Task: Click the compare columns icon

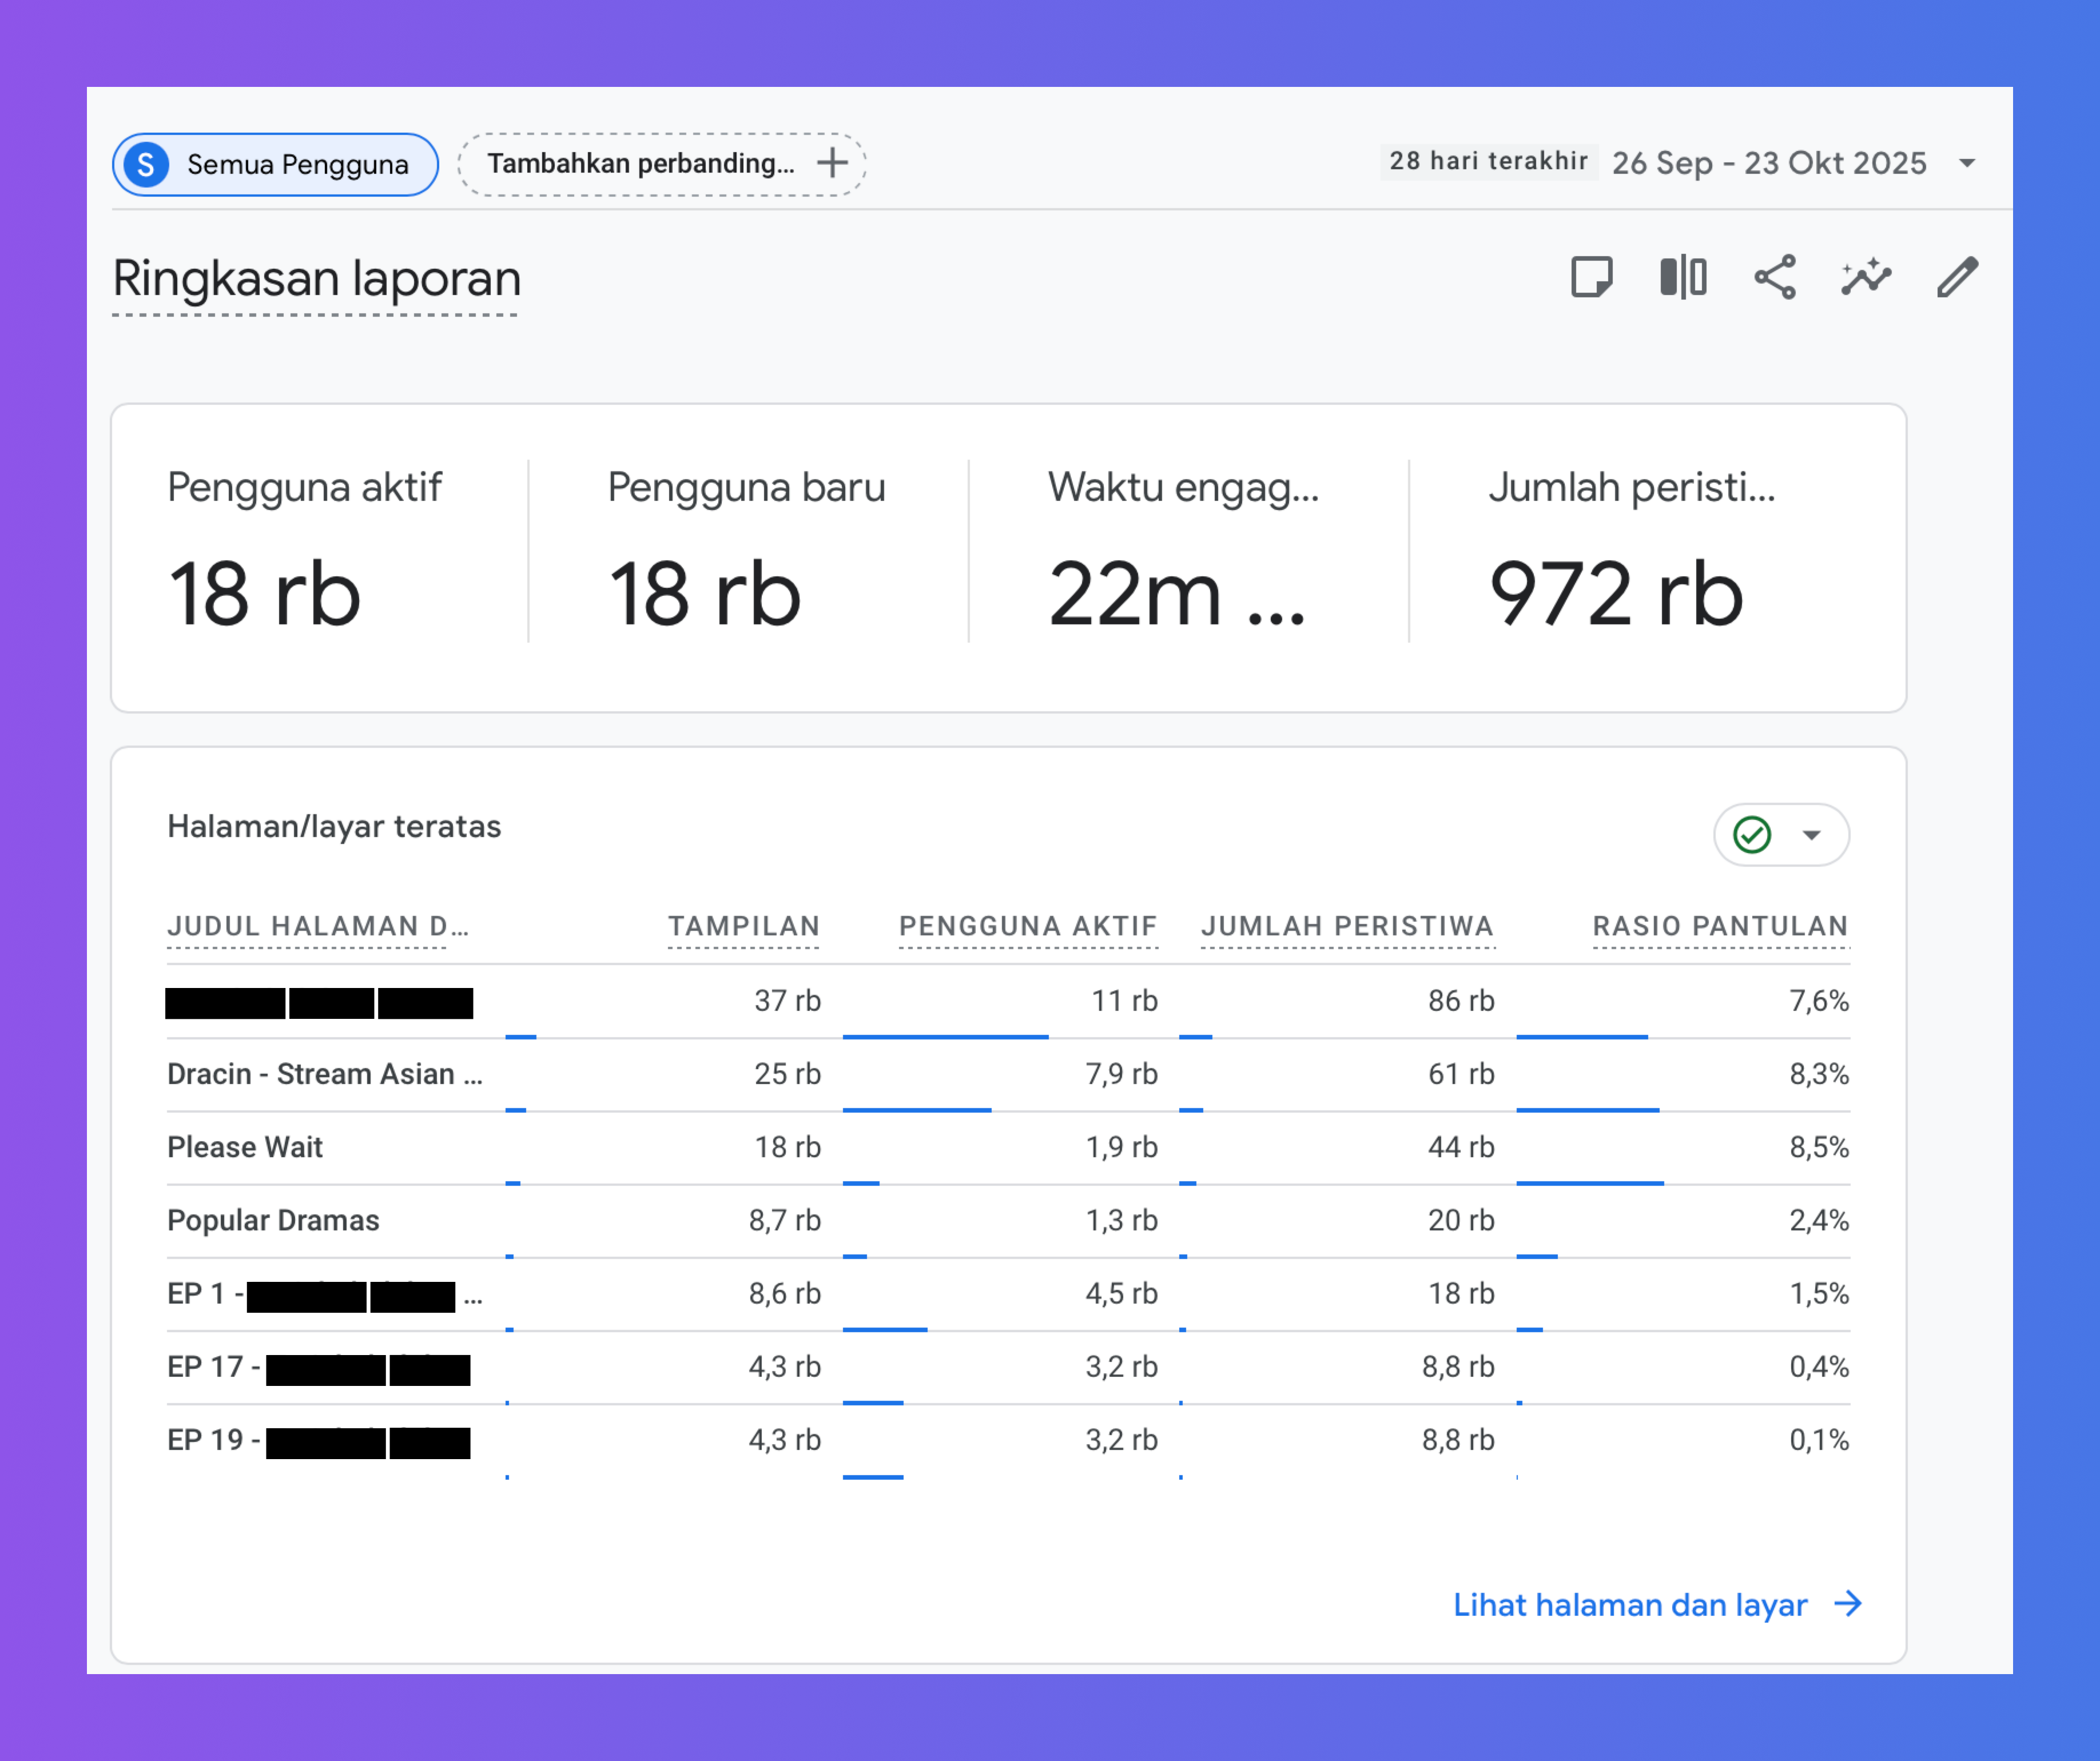Action: point(1683,277)
